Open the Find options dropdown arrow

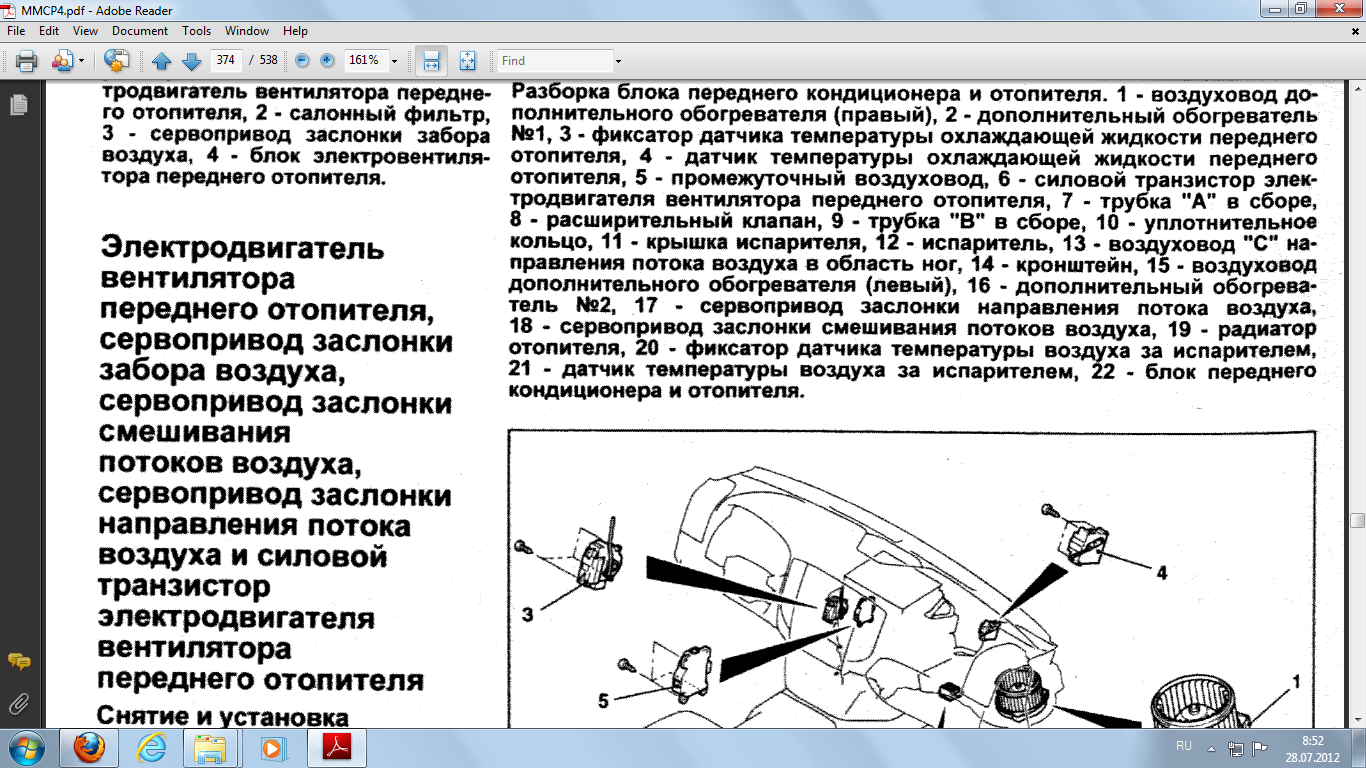click(x=618, y=61)
